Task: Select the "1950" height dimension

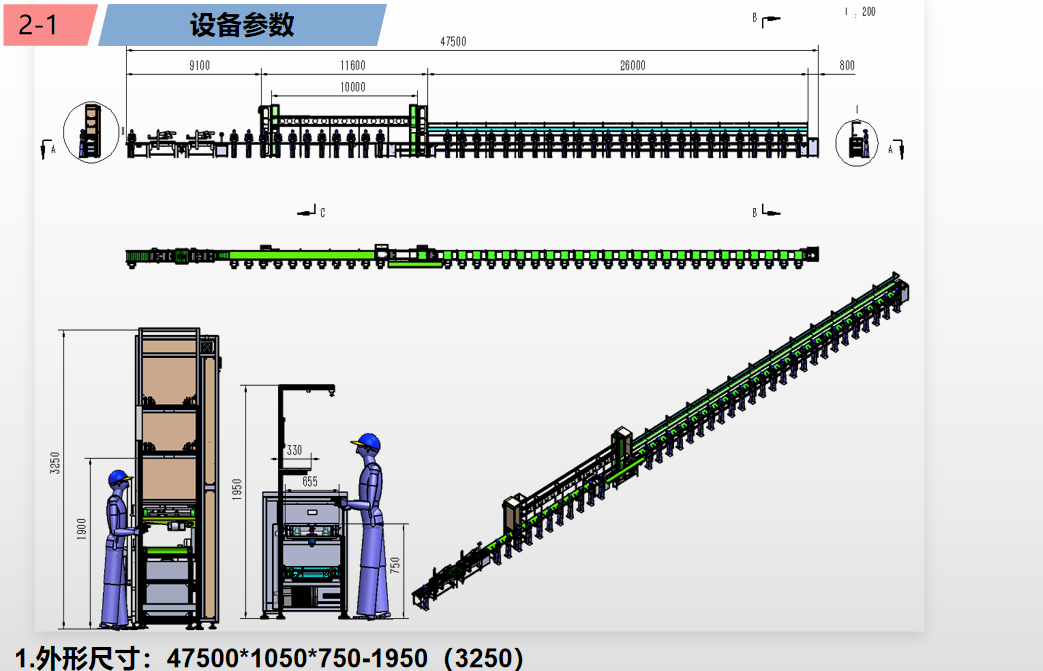Action: 237,489
